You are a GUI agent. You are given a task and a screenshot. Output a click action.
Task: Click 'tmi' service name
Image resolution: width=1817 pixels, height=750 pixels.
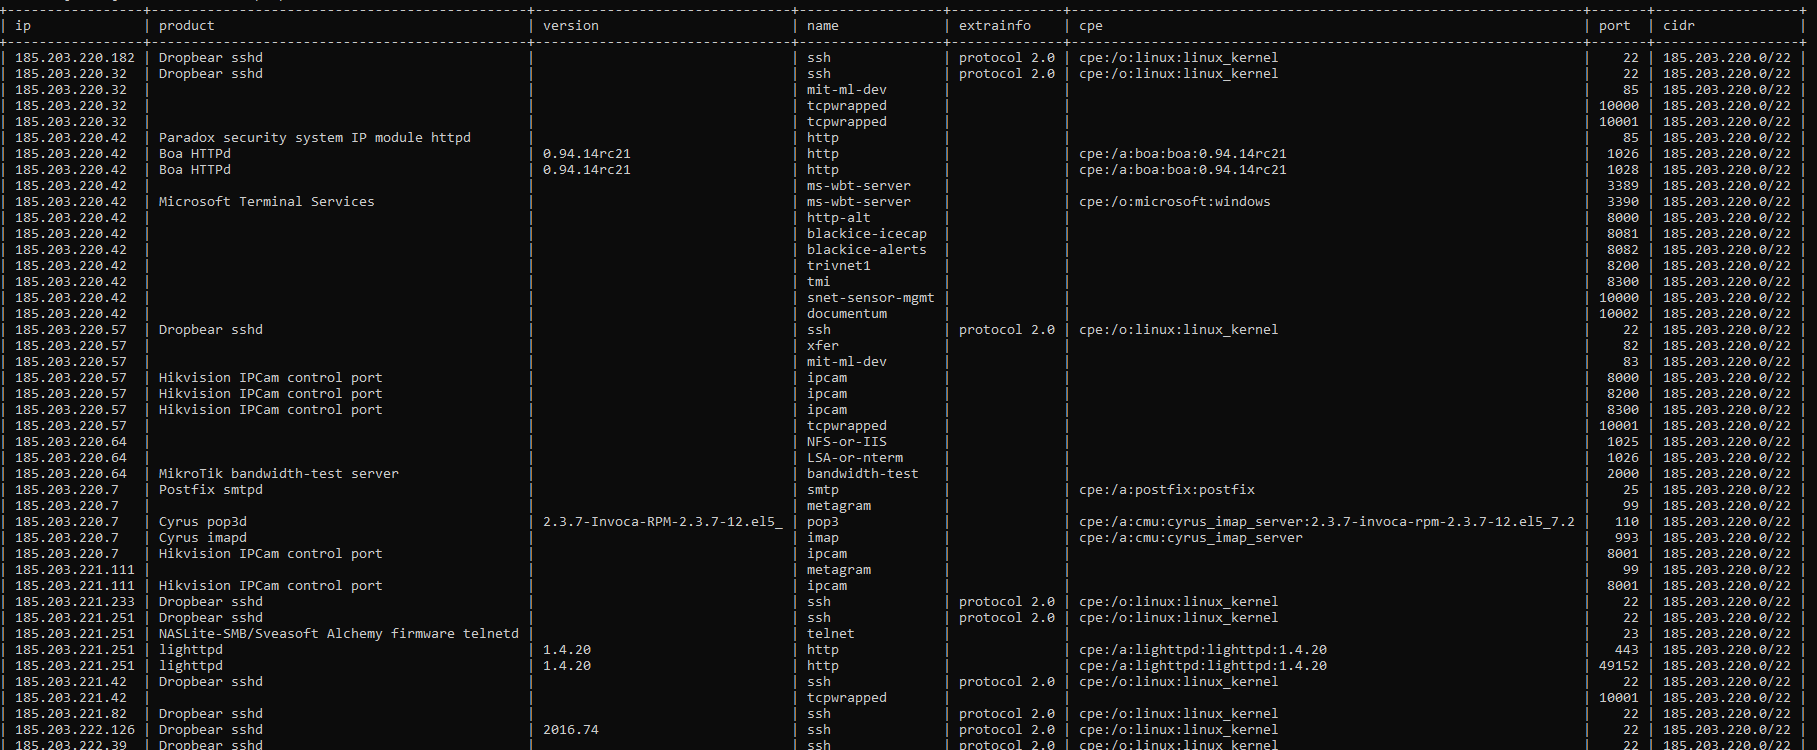[819, 282]
